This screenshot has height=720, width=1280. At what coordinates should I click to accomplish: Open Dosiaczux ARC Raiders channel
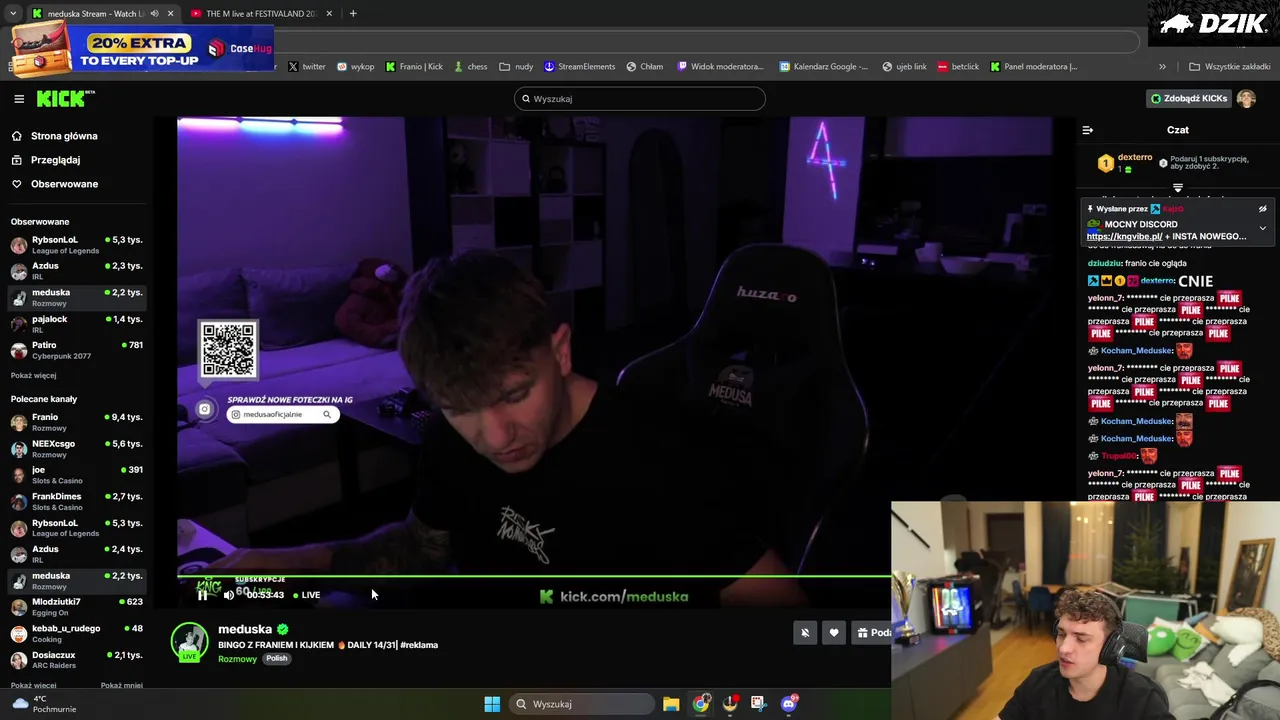tap(76, 660)
